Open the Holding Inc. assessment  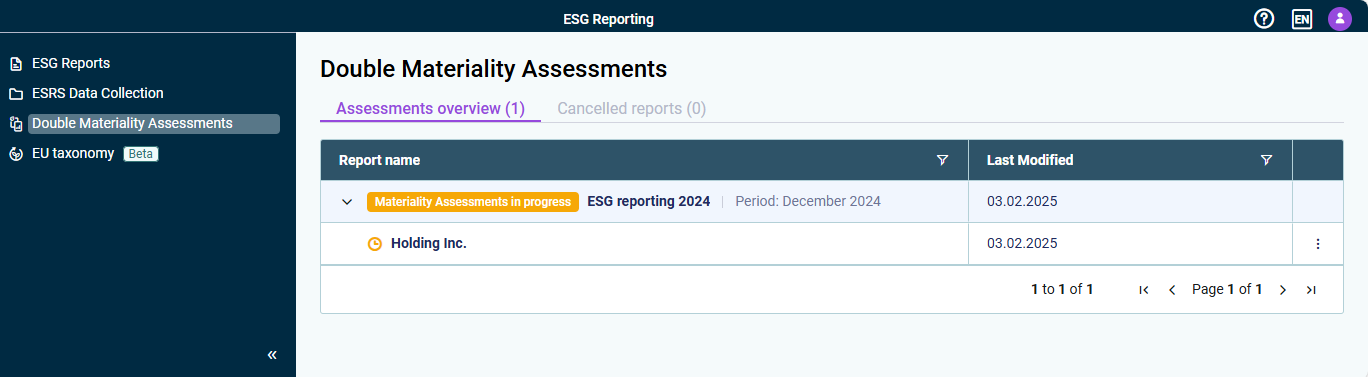click(x=429, y=243)
